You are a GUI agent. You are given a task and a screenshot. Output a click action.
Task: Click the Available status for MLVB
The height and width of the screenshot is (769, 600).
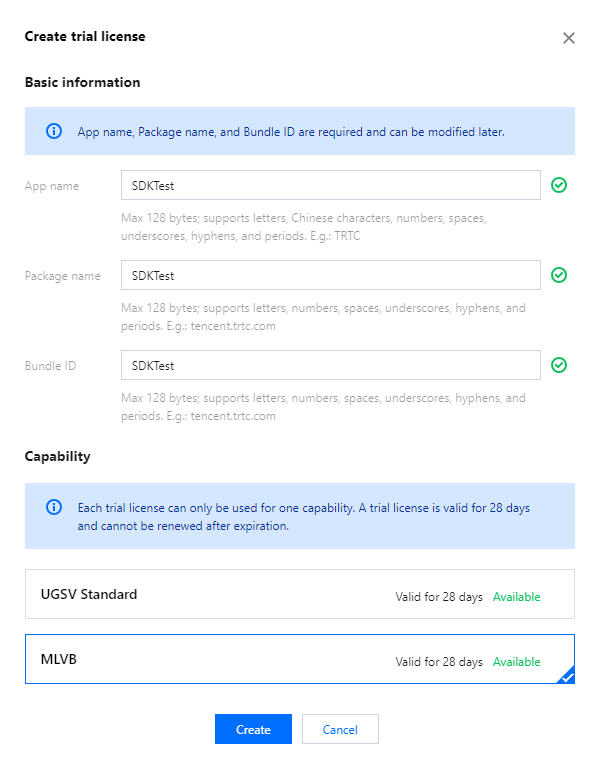coord(516,662)
